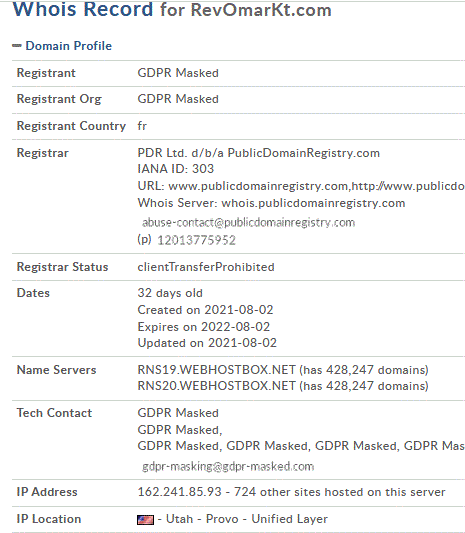
Task: Click Created on 2021-08-02 date
Action: tap(205, 310)
